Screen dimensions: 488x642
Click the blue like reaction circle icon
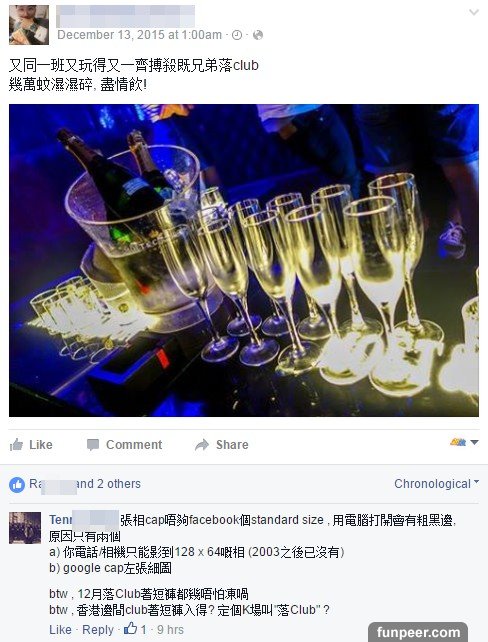17,485
